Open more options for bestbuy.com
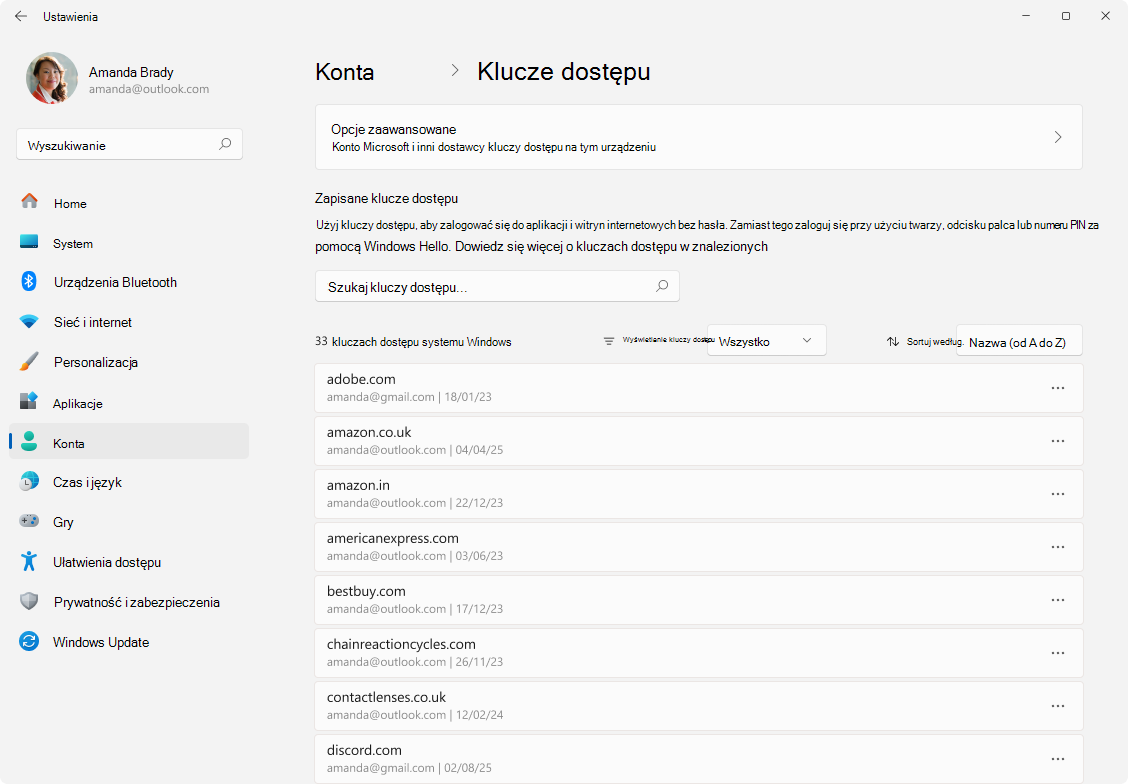 pyautogui.click(x=1058, y=600)
